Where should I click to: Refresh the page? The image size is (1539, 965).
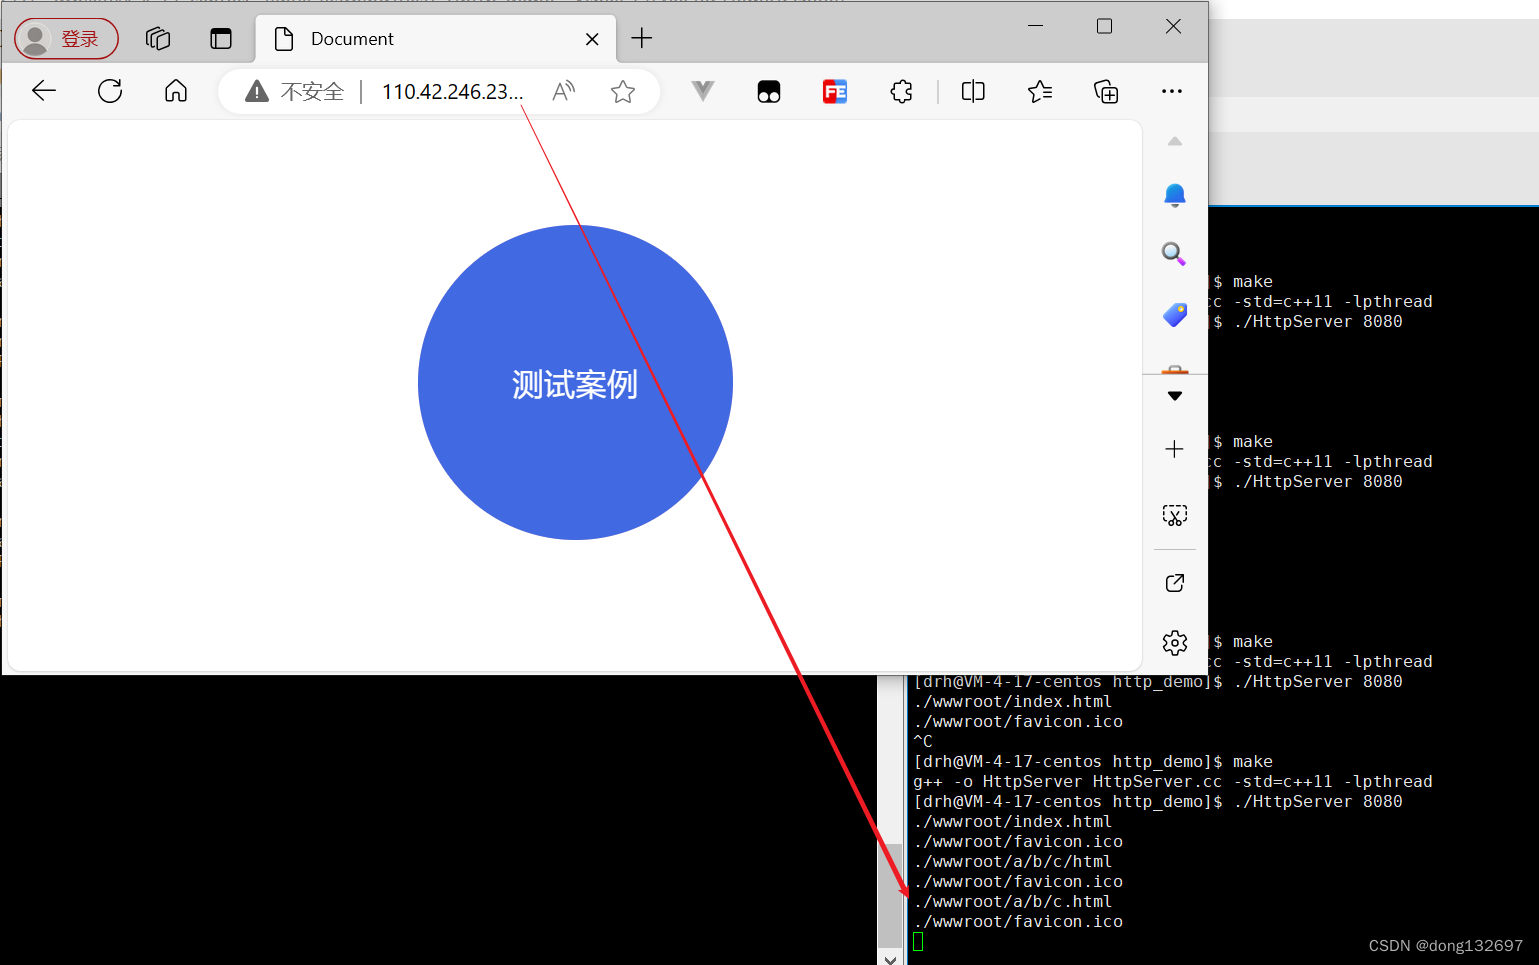(x=110, y=91)
